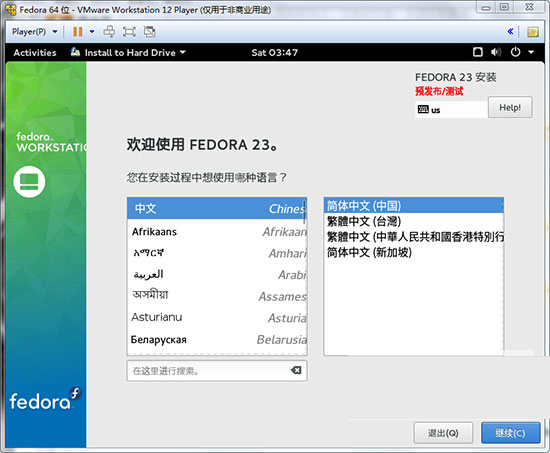The image size is (550, 453).
Task: Click the clock Sat 03:47
Action: (x=274, y=53)
